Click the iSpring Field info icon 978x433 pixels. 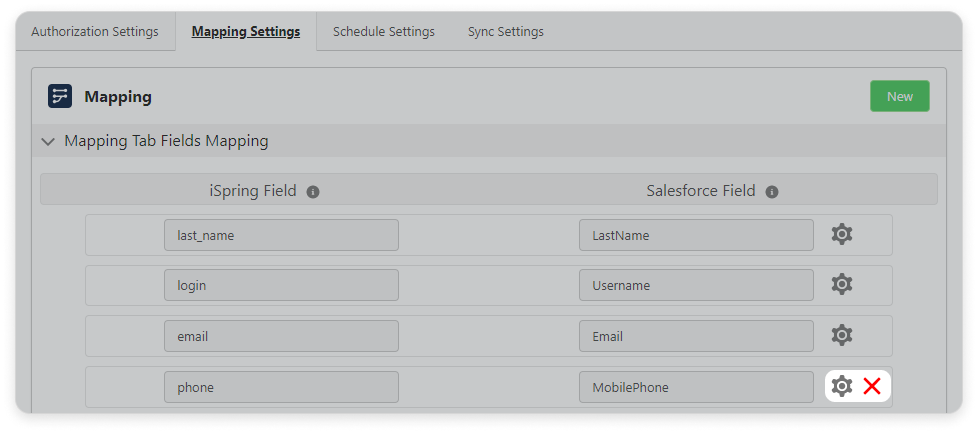pyautogui.click(x=313, y=191)
